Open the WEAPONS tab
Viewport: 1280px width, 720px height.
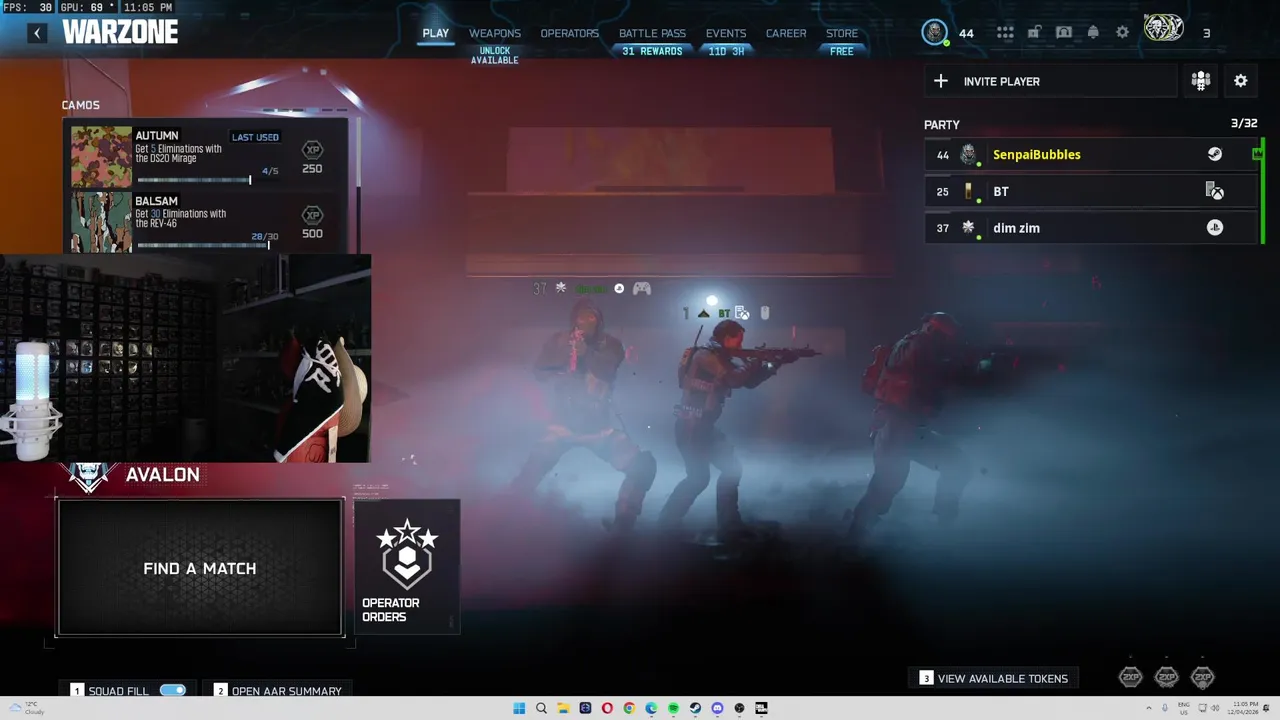pos(495,33)
